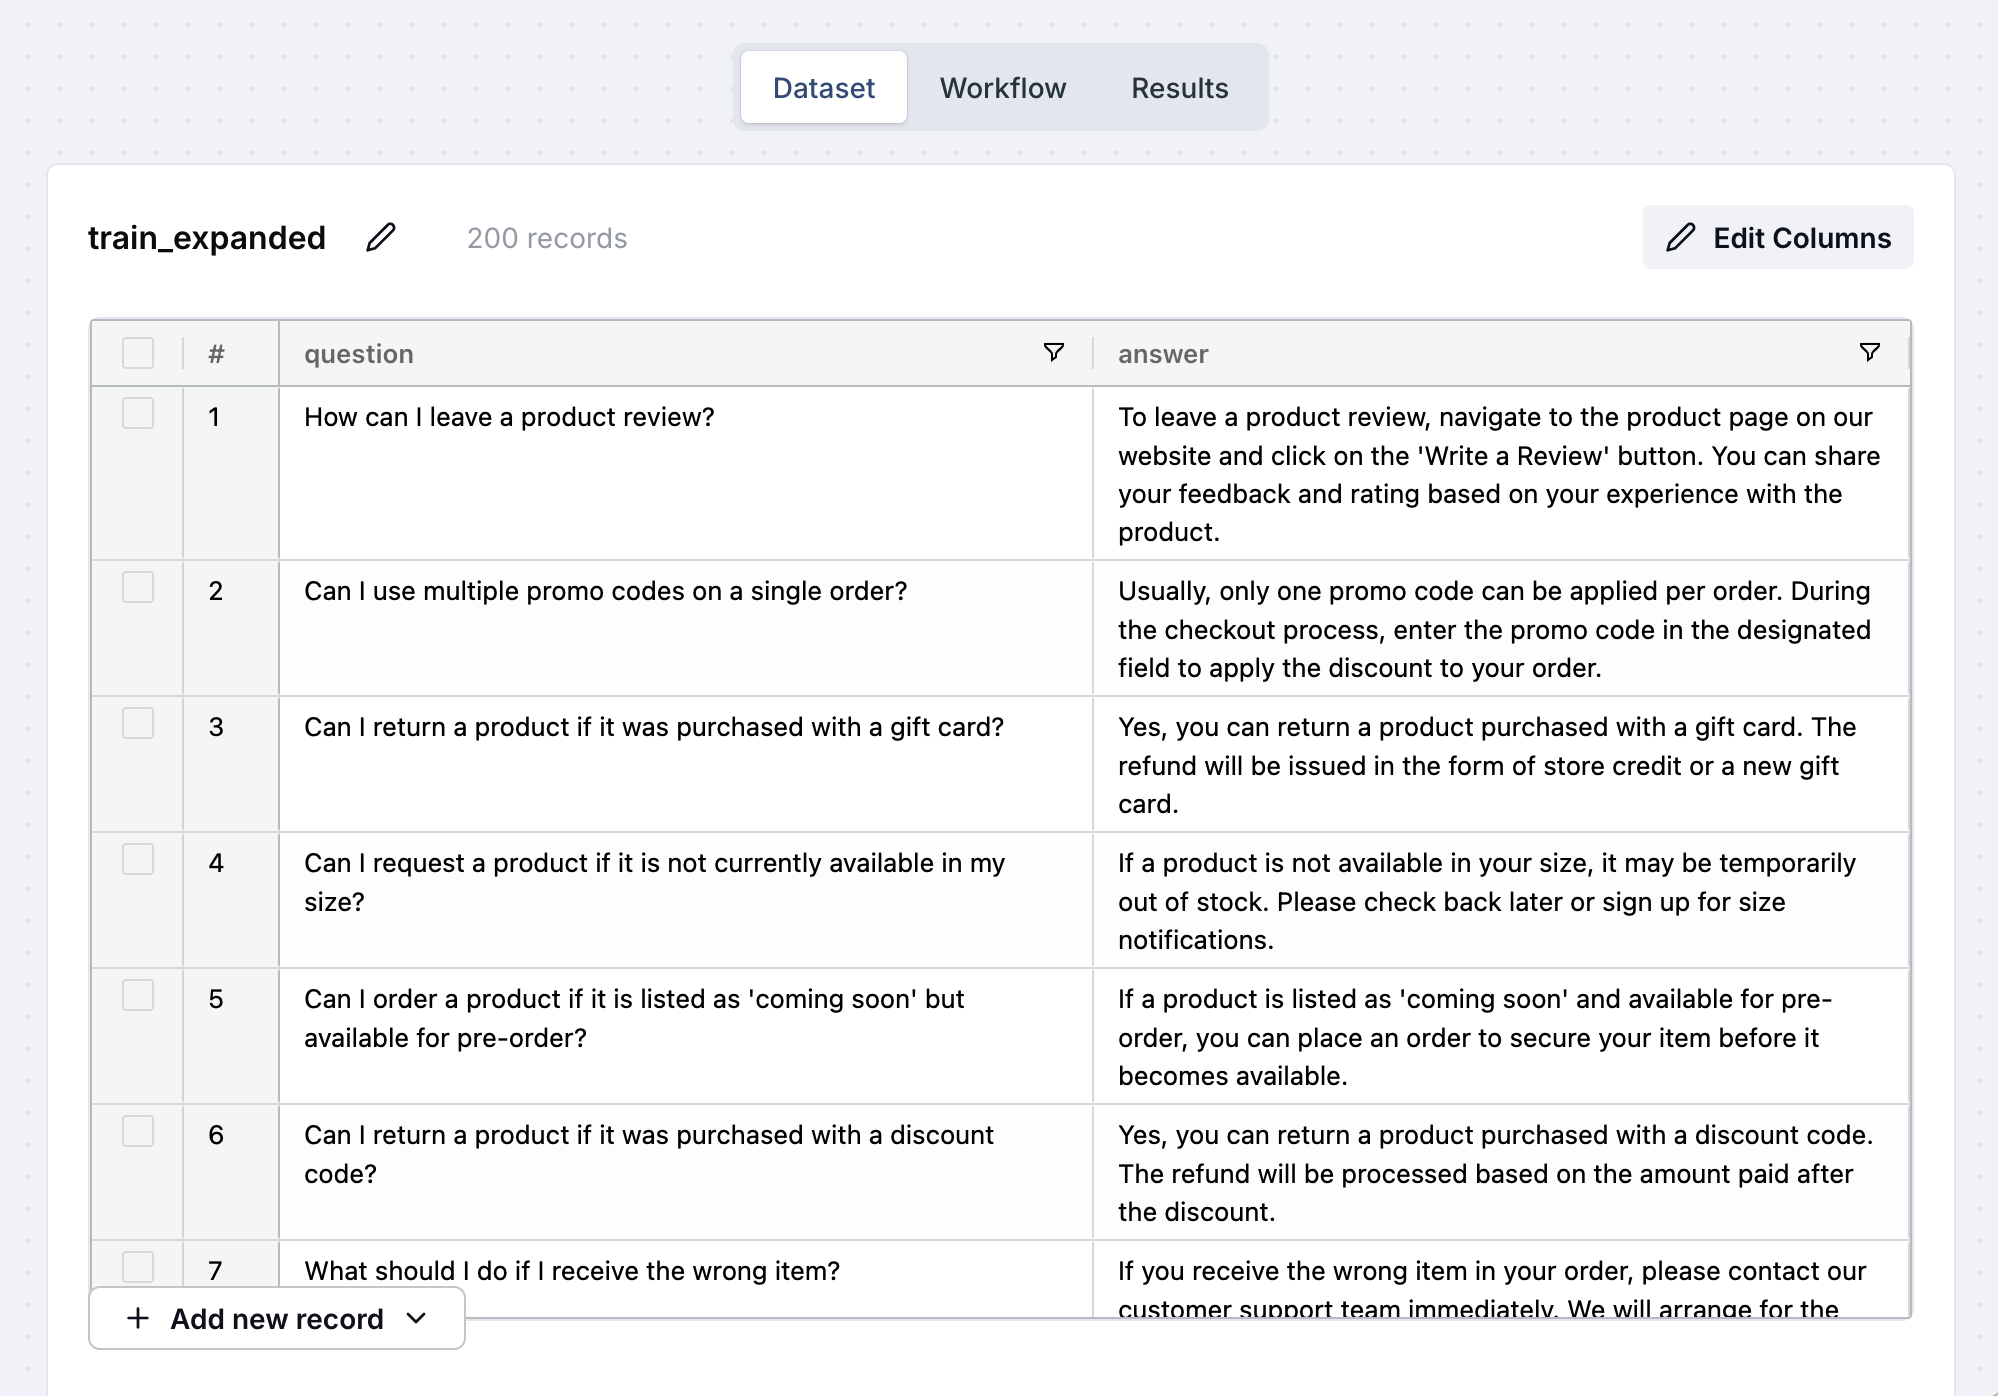Expand the Add new record dropdown chevron
Screen dimensions: 1998x1396
(417, 1319)
